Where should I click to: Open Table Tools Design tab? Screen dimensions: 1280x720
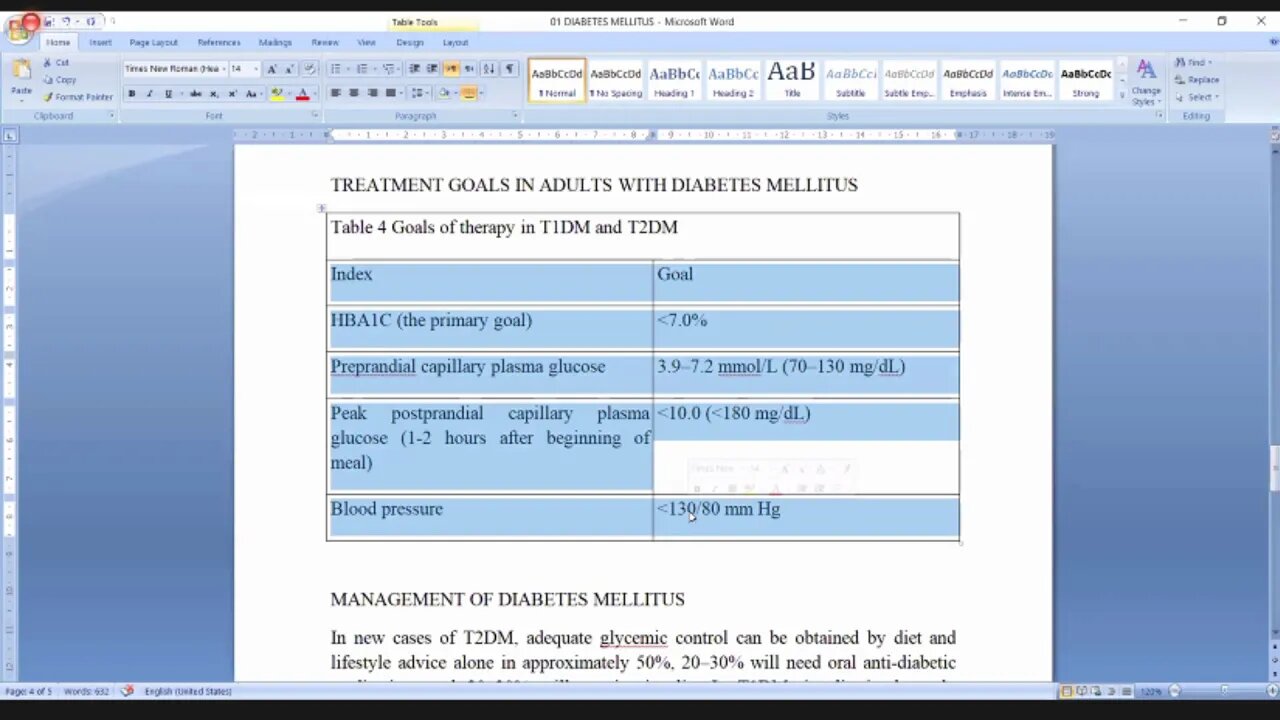[x=410, y=42]
